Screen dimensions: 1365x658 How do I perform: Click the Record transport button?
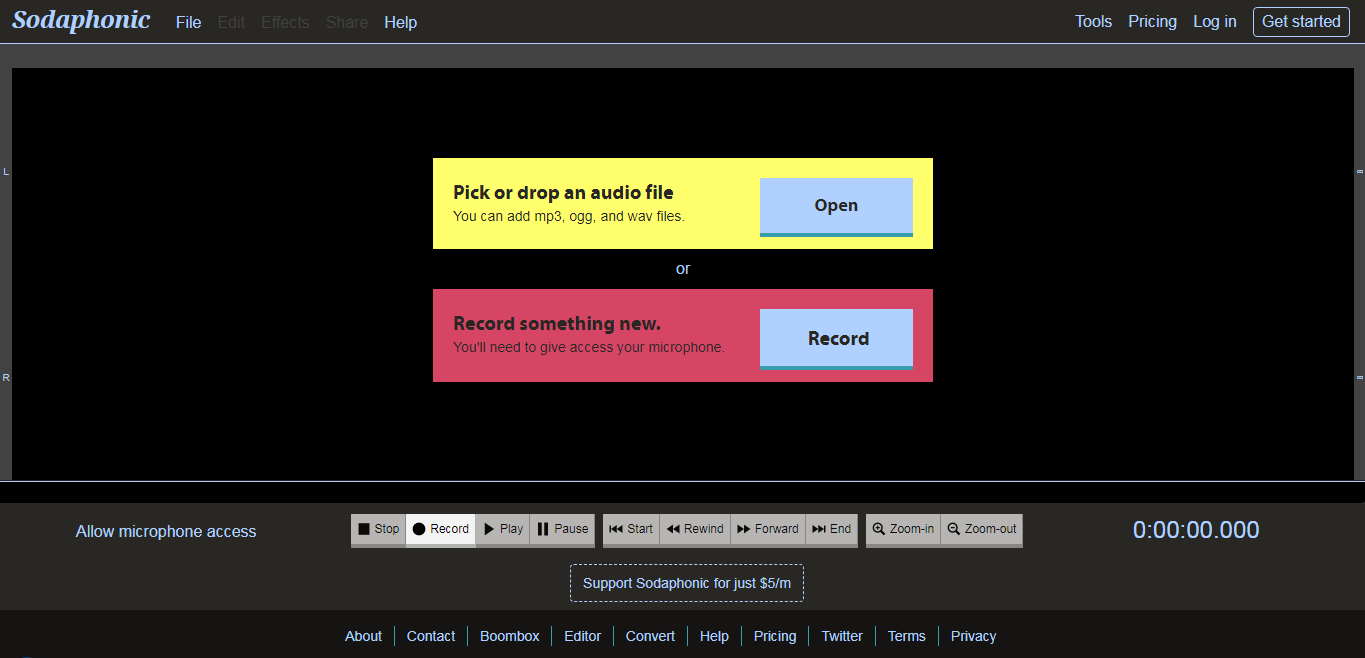pos(441,530)
